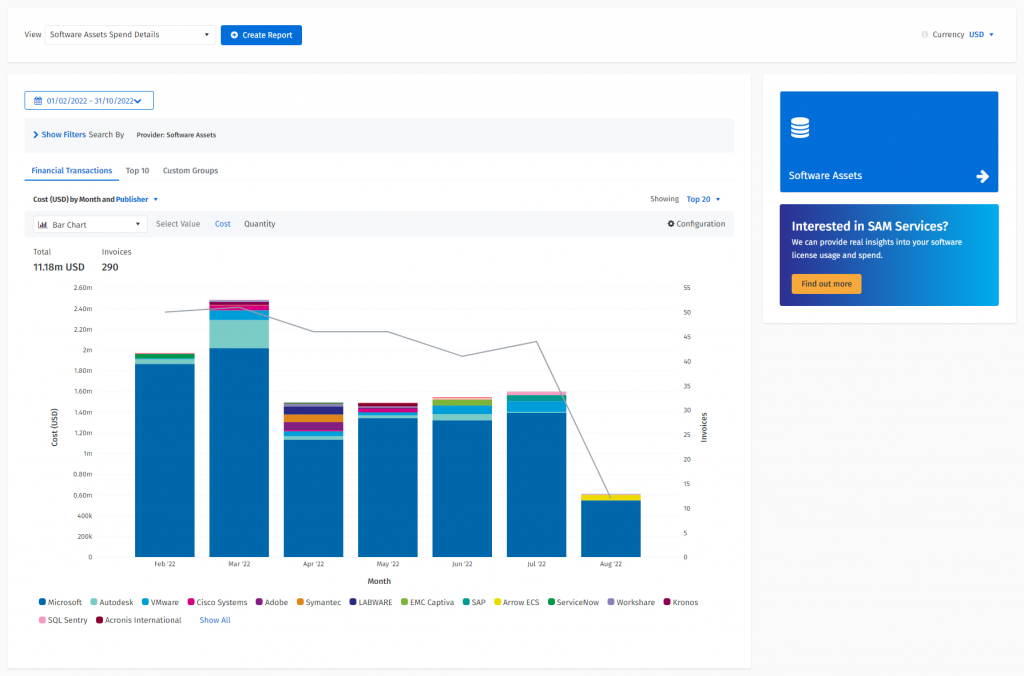Click Show All legend link

pyautogui.click(x=215, y=620)
